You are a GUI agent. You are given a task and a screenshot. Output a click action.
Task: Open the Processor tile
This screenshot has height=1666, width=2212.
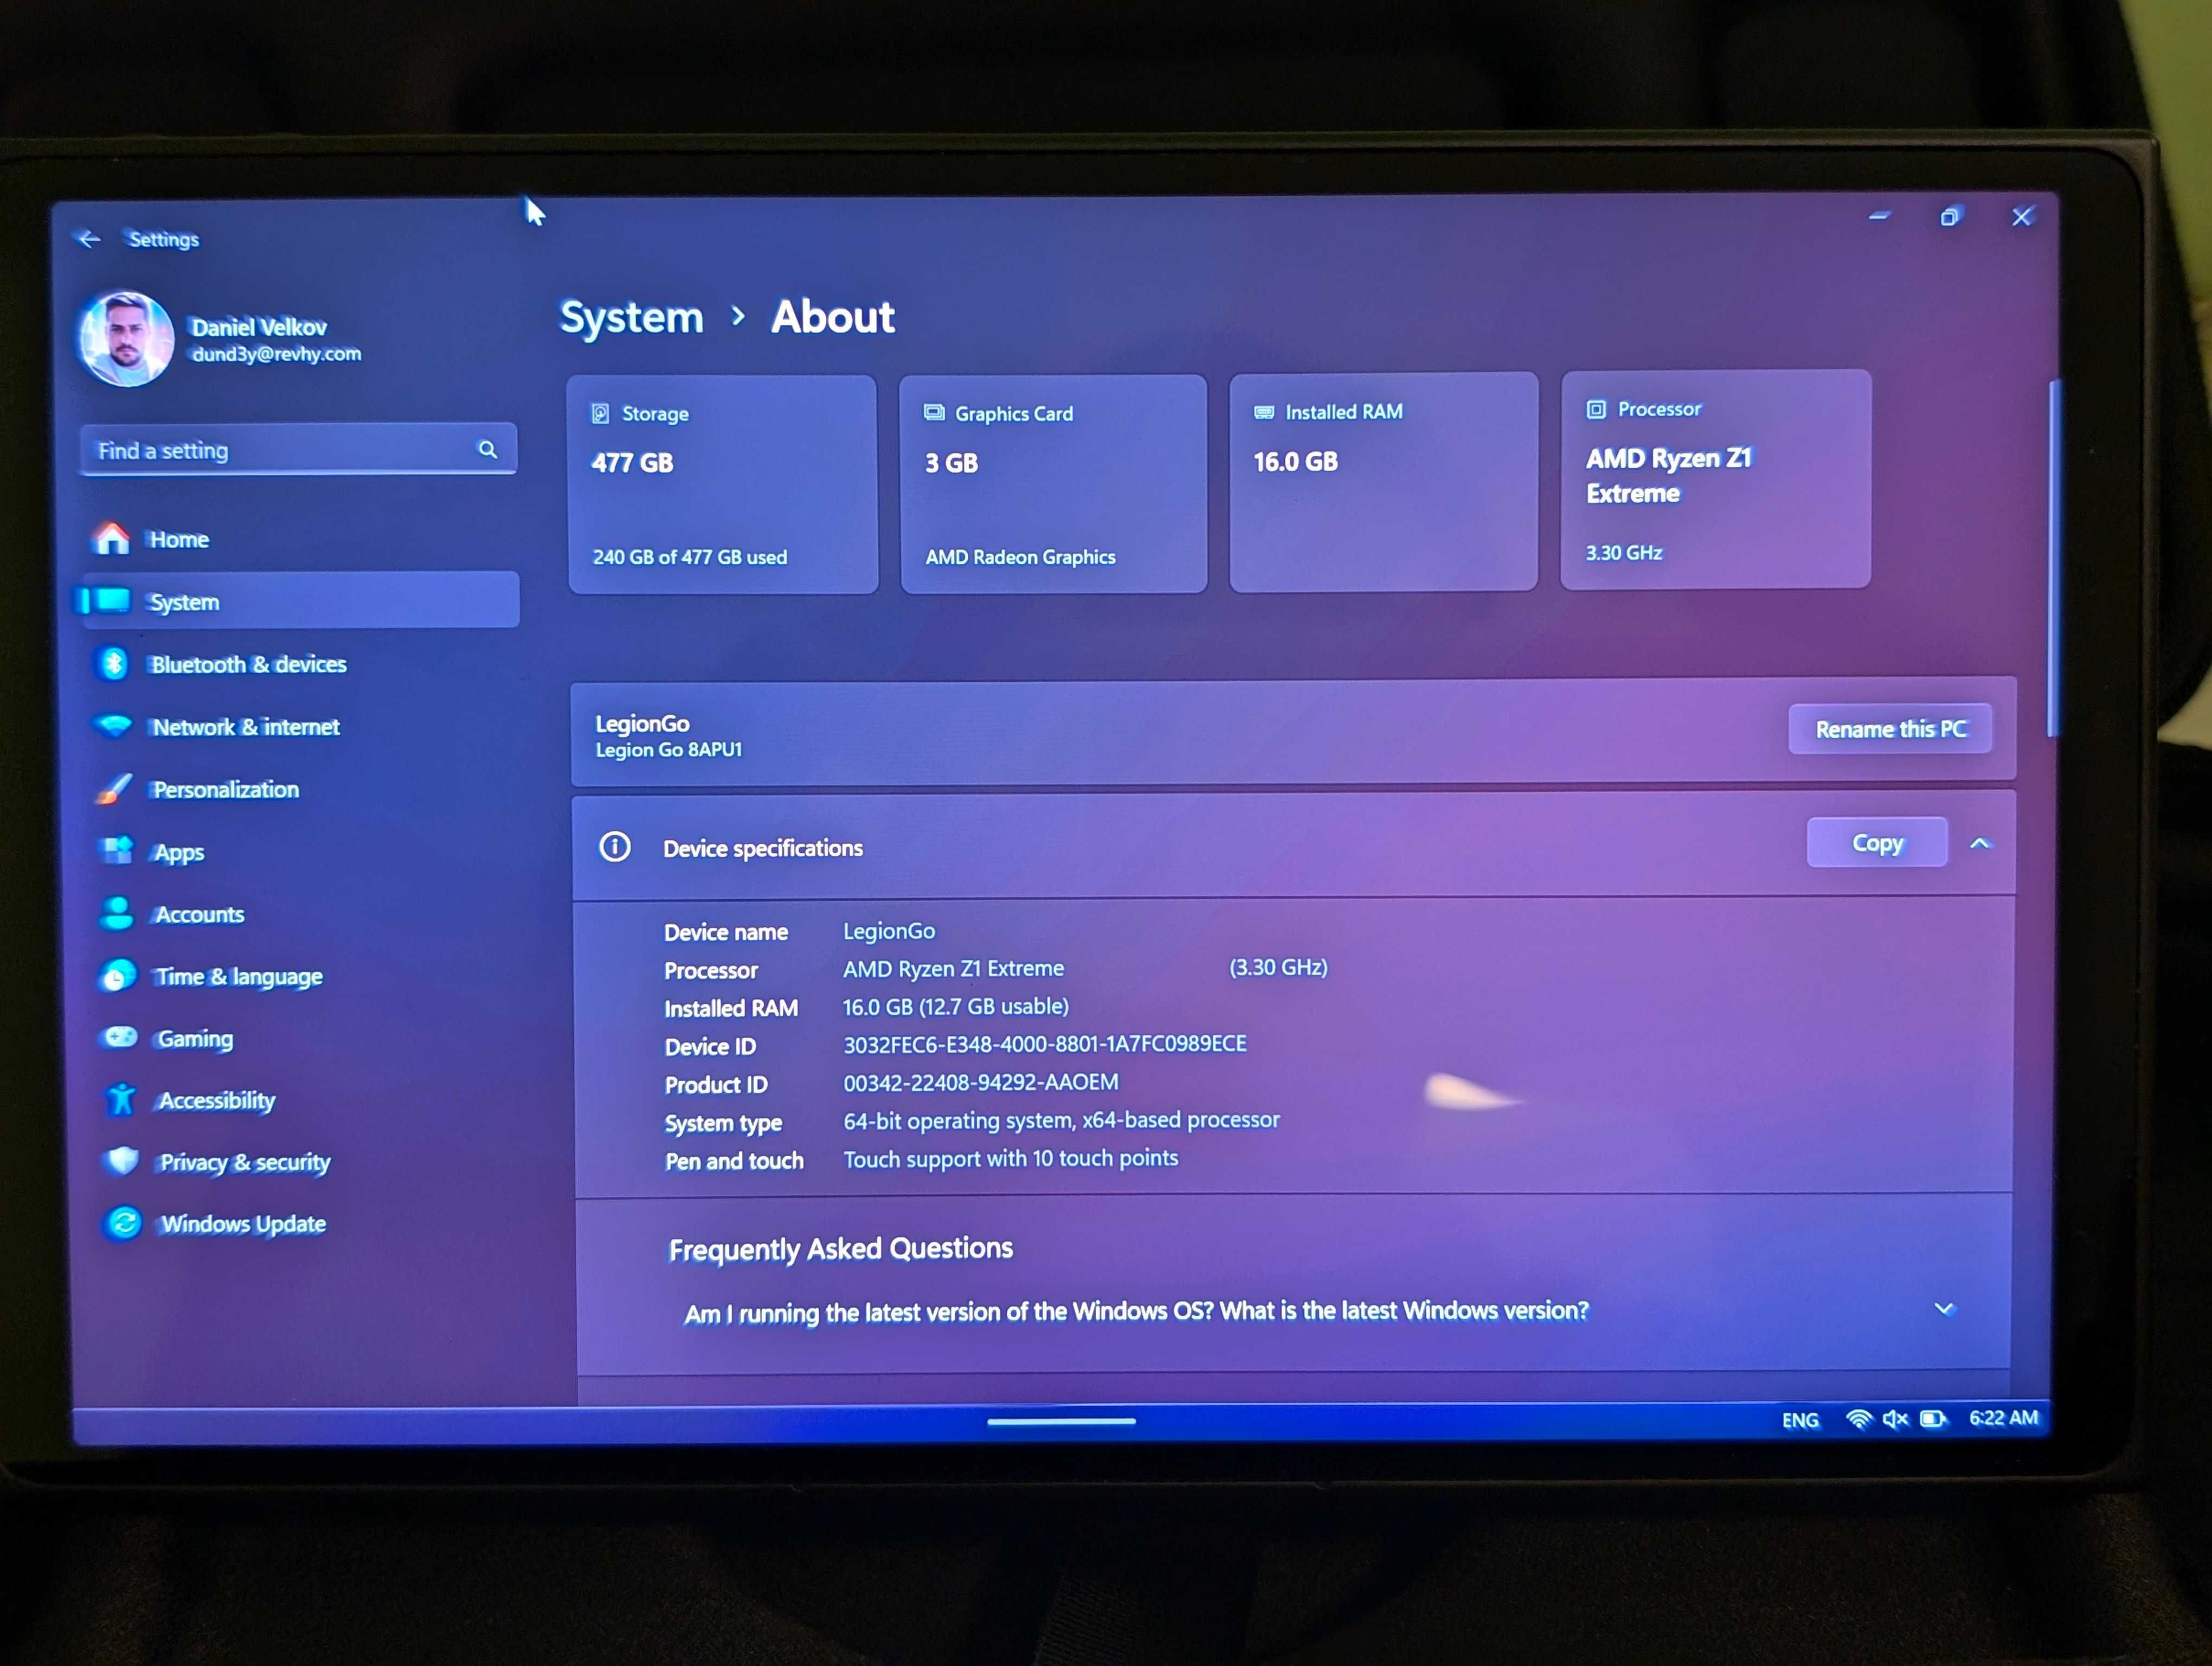1715,479
